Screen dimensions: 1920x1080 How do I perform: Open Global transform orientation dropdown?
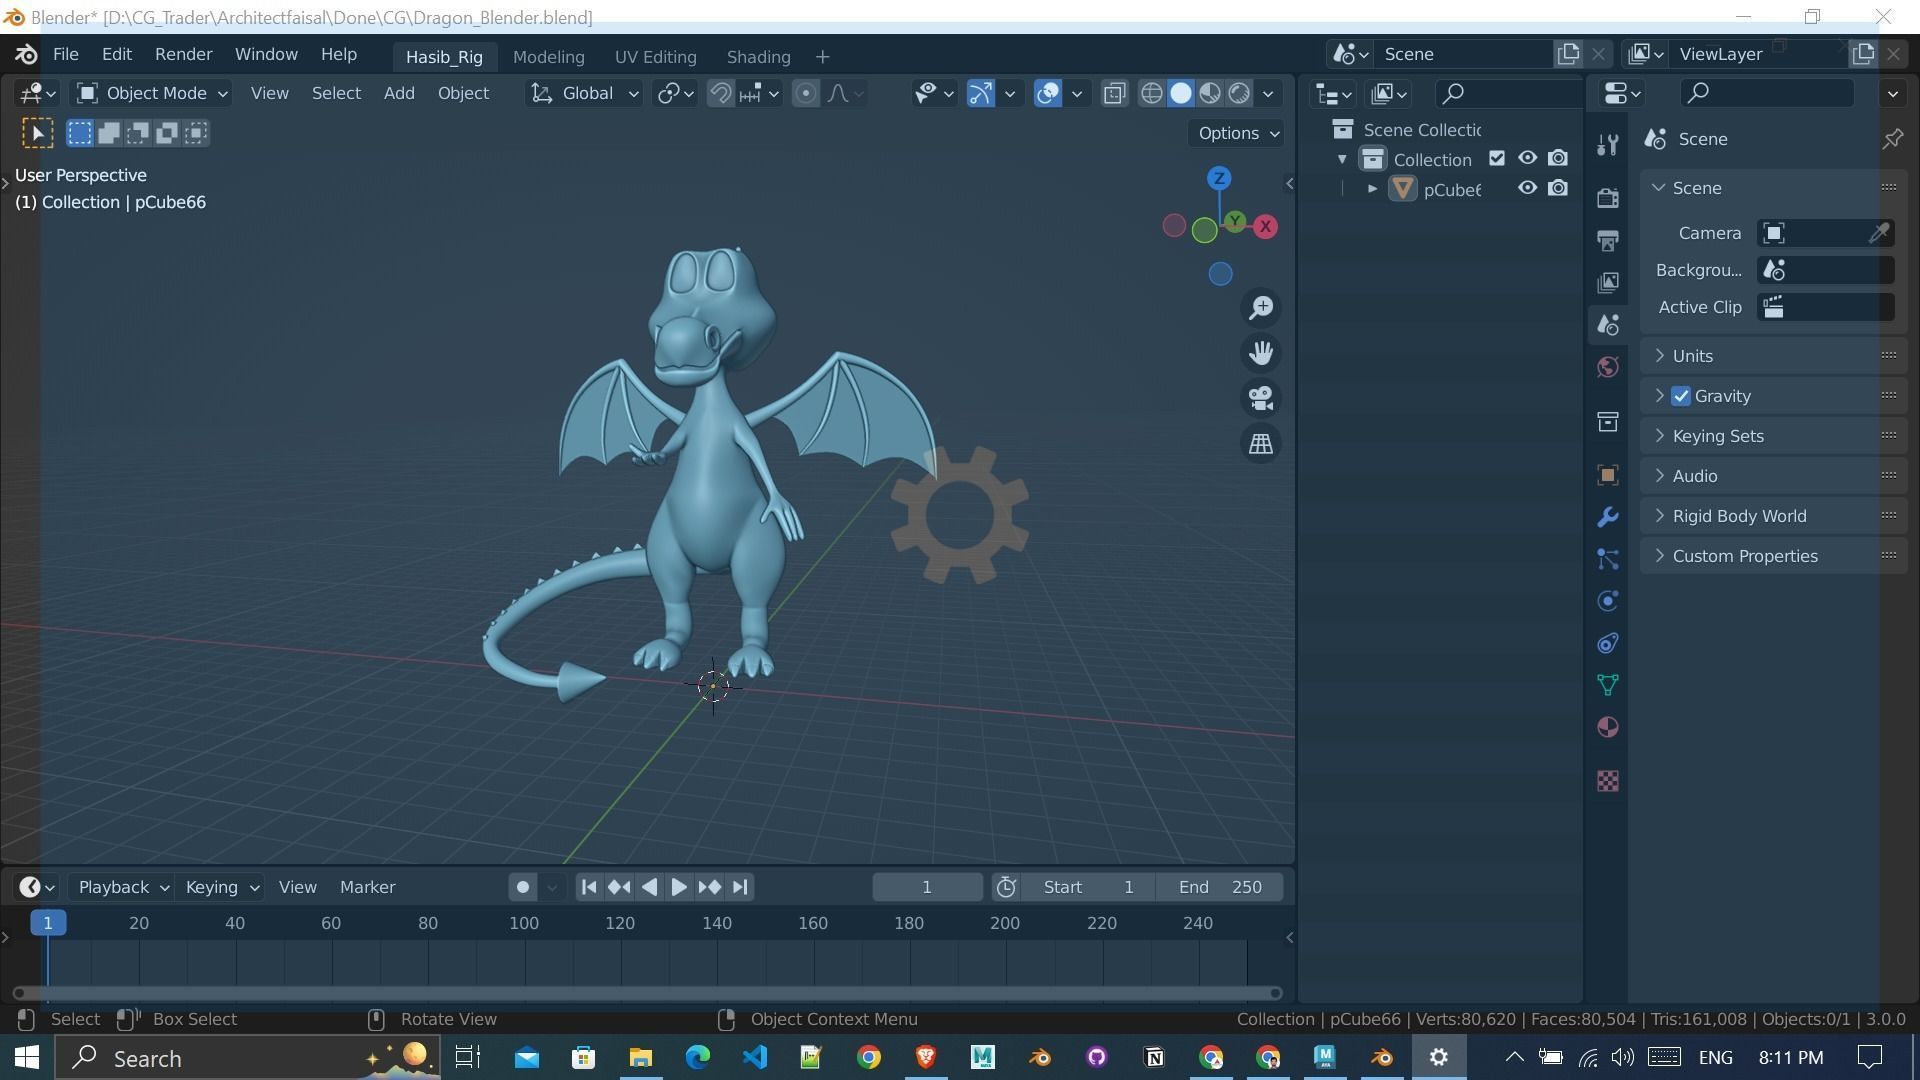pyautogui.click(x=585, y=94)
